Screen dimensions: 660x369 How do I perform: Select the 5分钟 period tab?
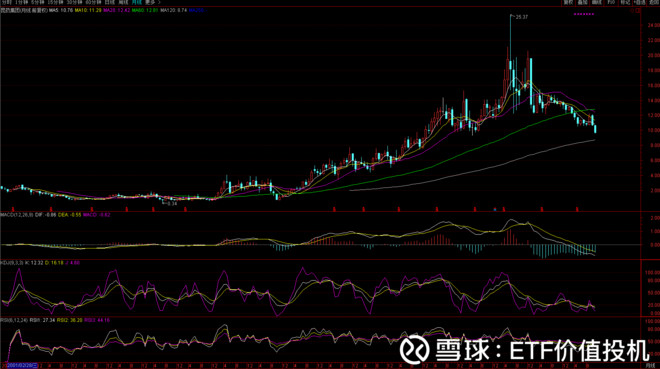pos(38,2)
